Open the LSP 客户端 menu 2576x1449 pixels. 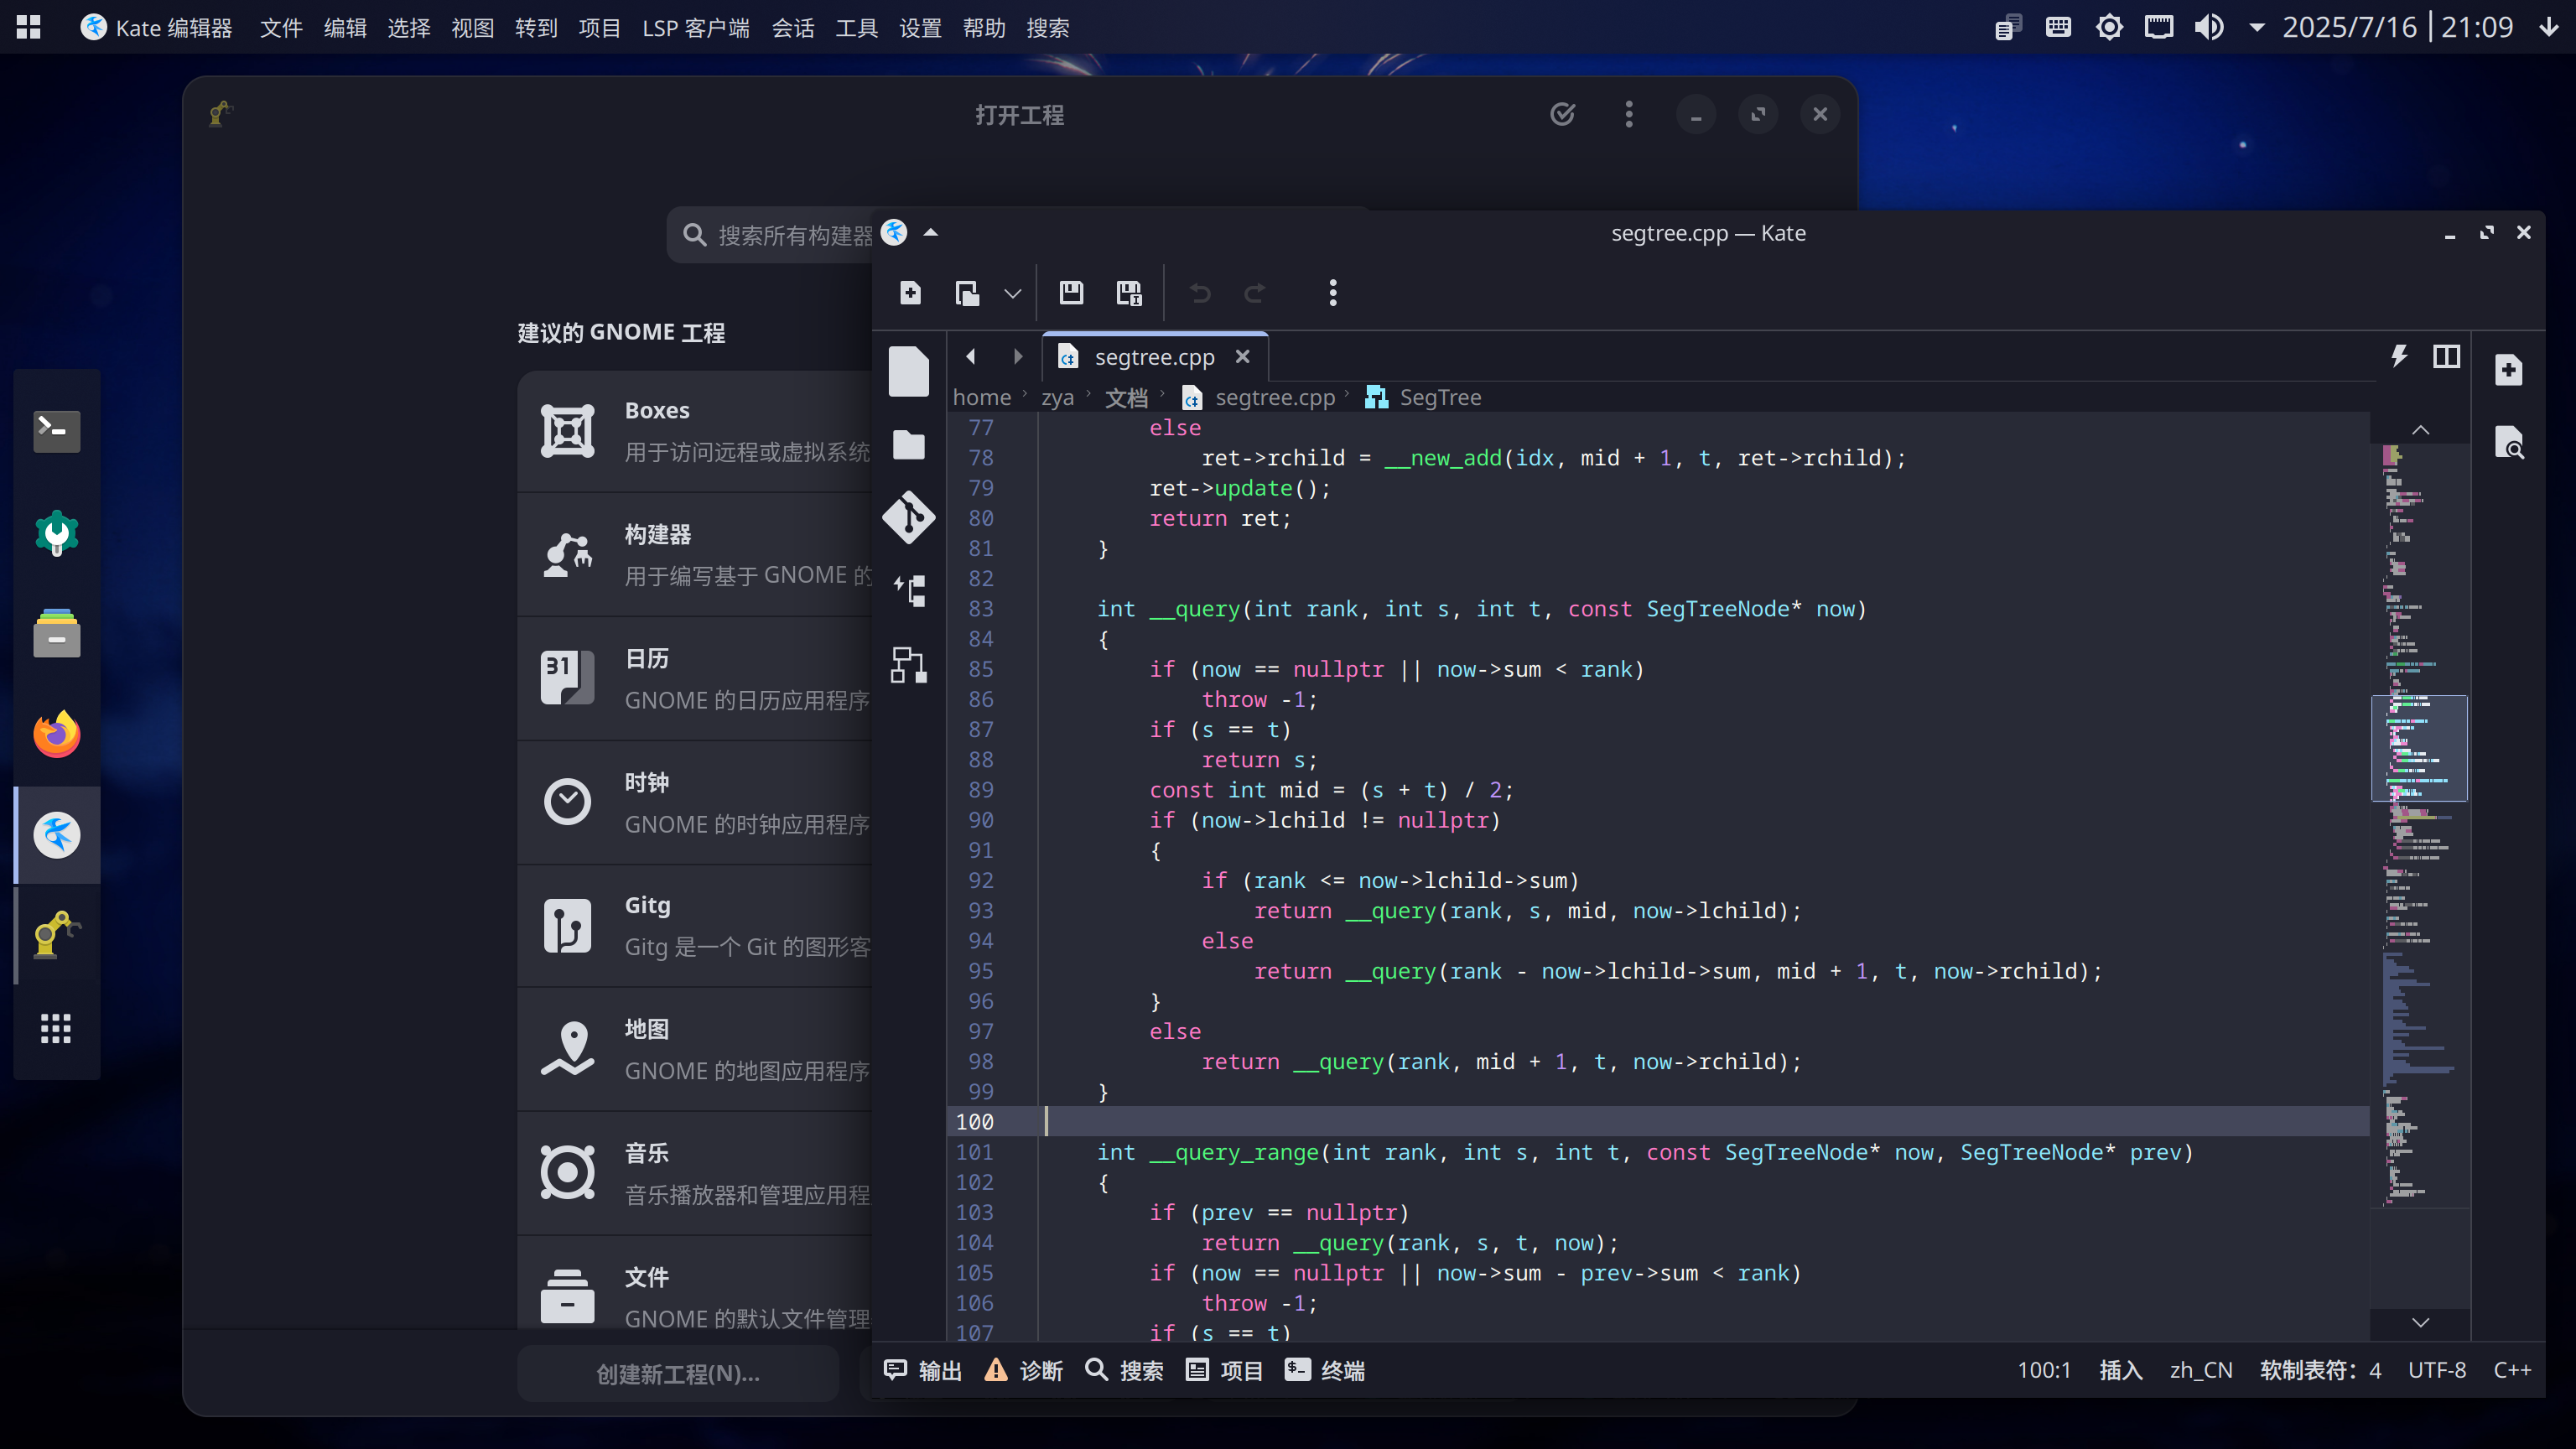(x=695, y=28)
